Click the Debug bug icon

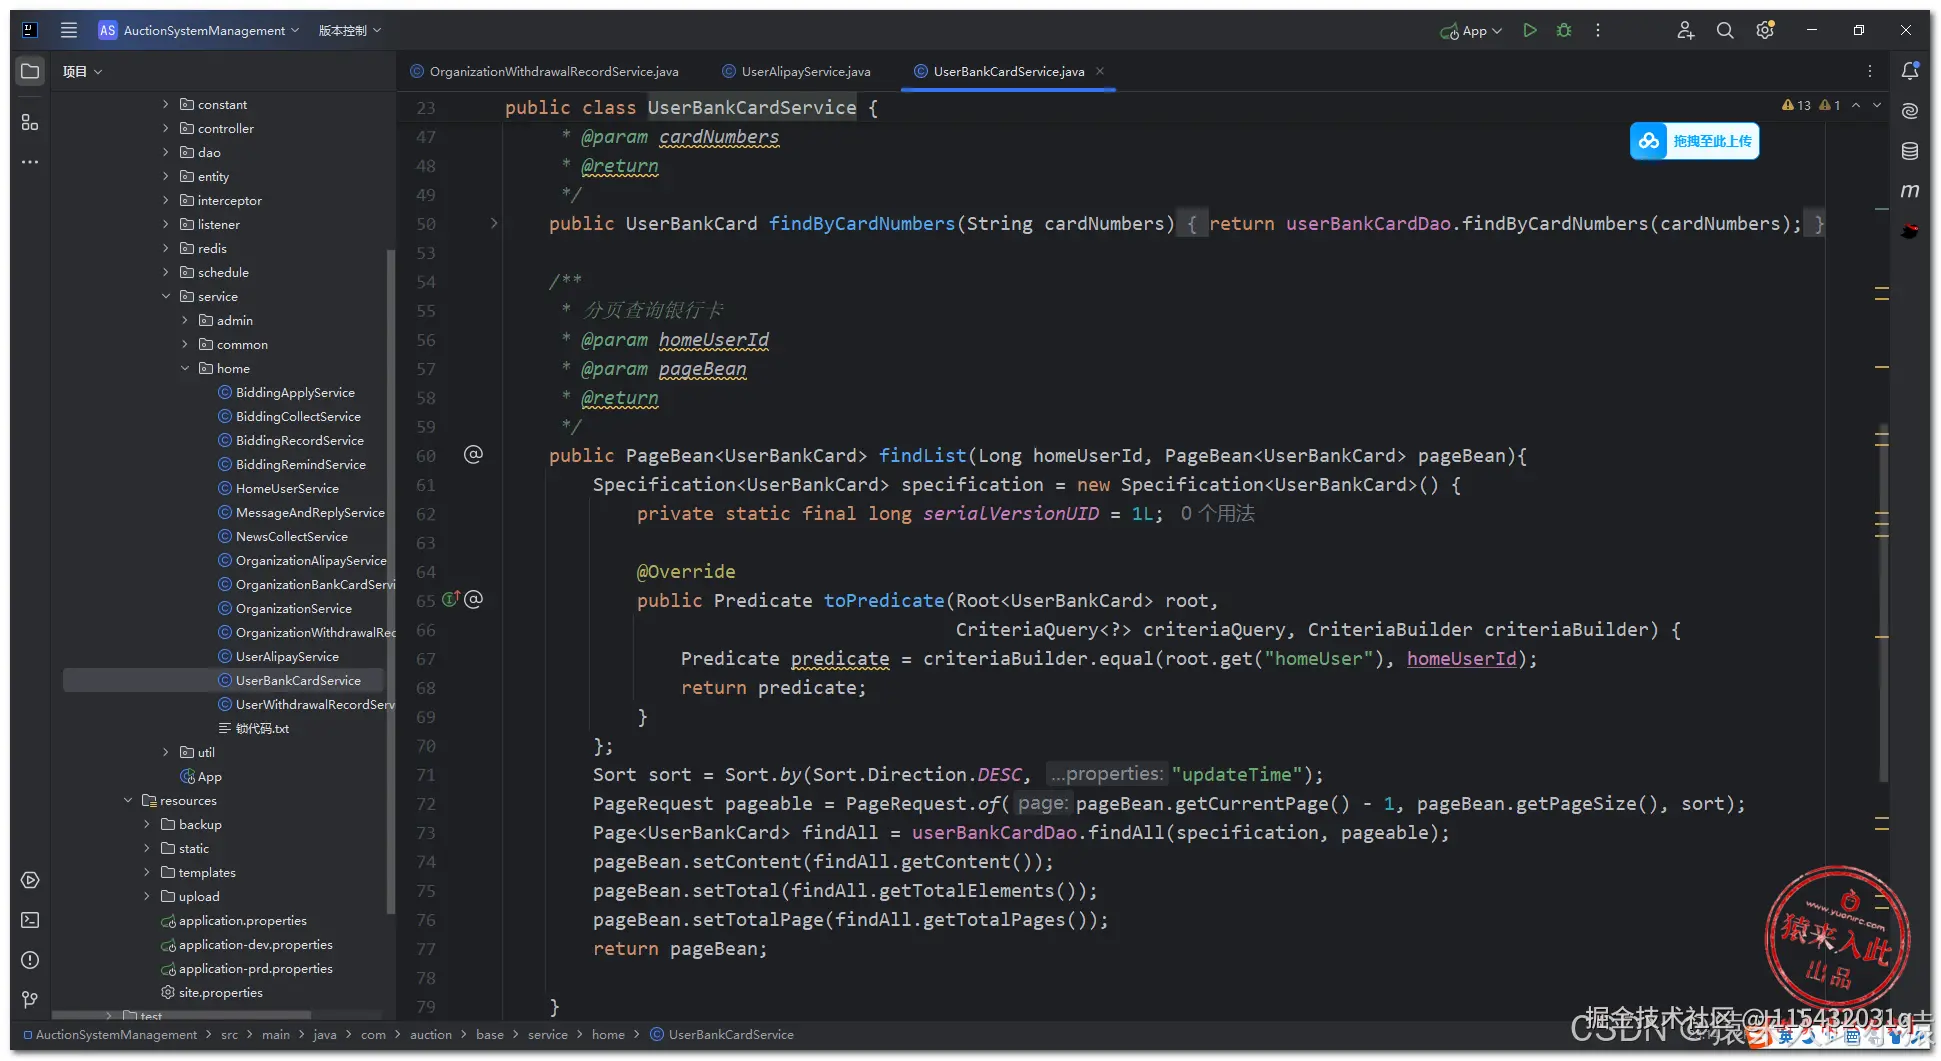(x=1564, y=30)
